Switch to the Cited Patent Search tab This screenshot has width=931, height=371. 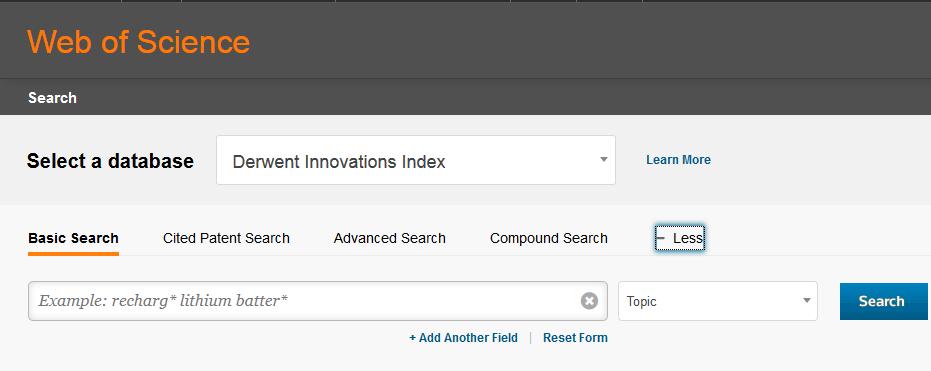pos(226,238)
